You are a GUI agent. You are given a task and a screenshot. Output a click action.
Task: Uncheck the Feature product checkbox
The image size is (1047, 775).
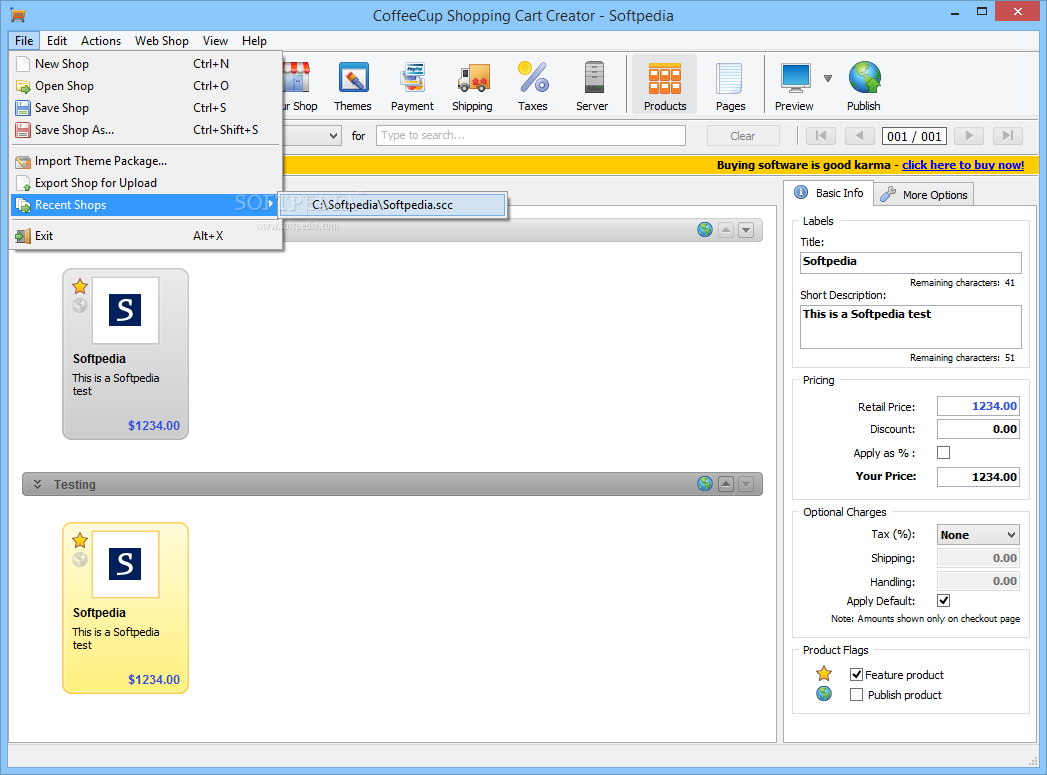tap(856, 674)
